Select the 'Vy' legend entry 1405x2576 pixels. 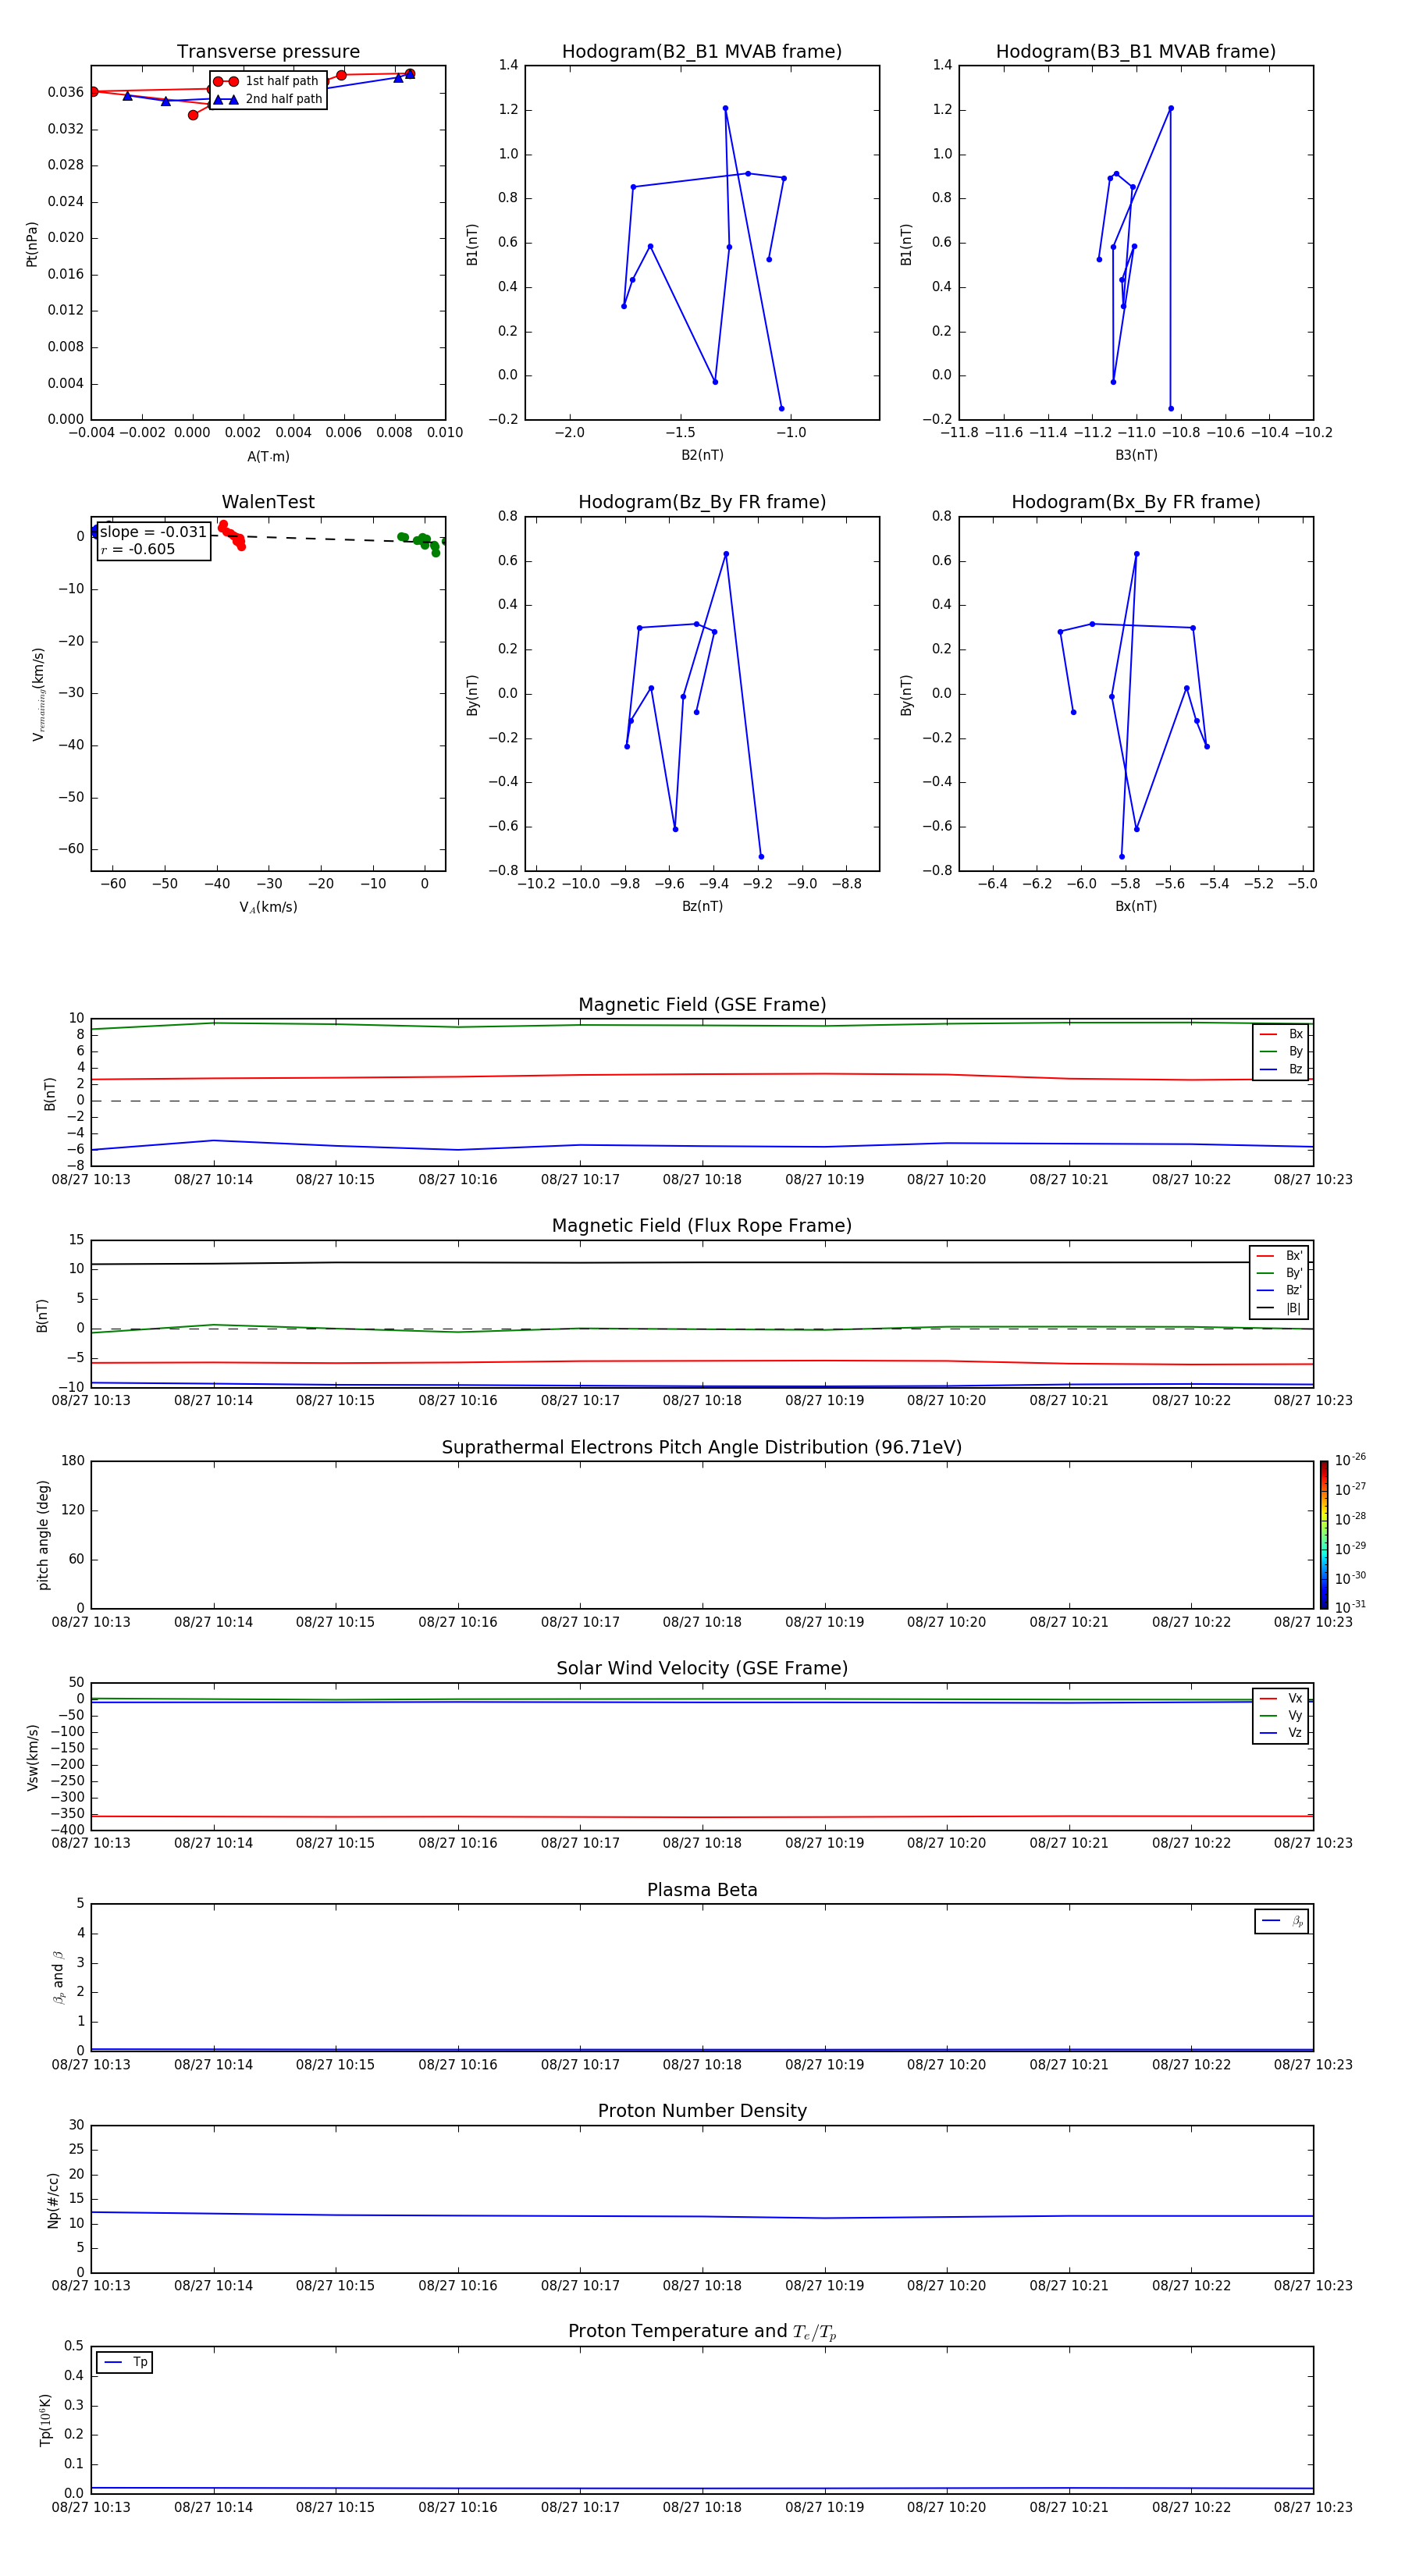point(1281,1715)
